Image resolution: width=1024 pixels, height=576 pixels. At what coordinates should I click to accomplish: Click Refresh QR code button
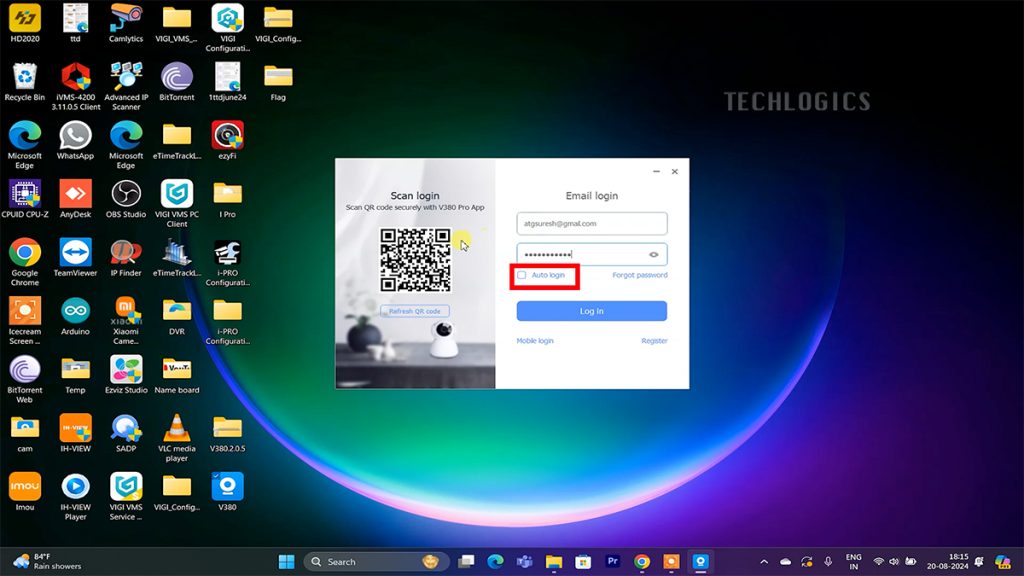(x=415, y=311)
